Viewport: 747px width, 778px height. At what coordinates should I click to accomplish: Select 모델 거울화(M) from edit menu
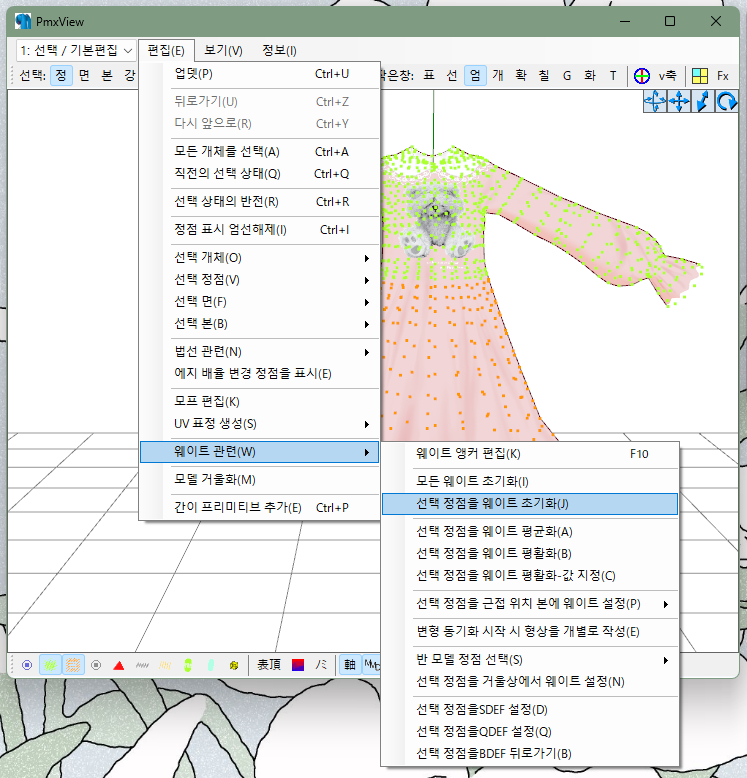coord(215,479)
